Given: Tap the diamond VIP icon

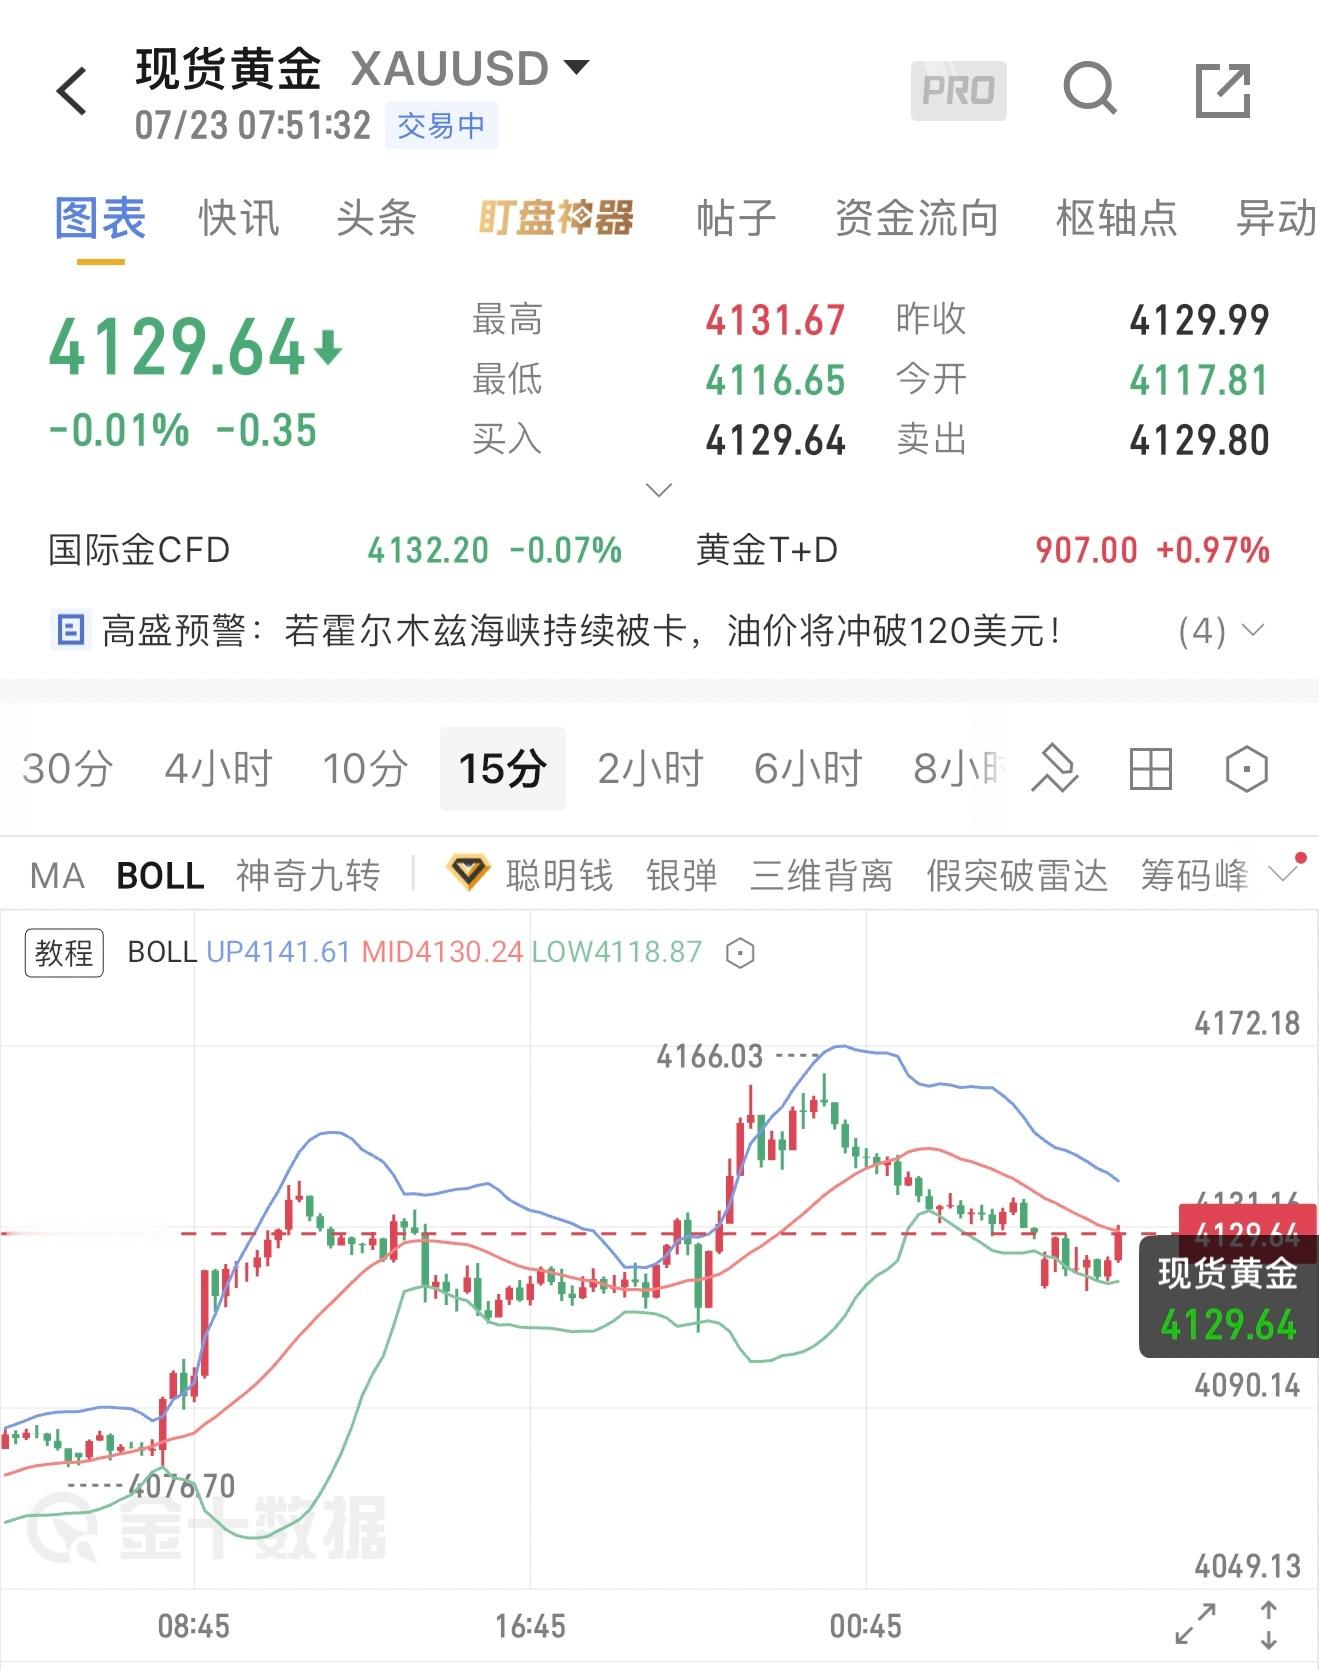Looking at the screenshot, I should 467,873.
